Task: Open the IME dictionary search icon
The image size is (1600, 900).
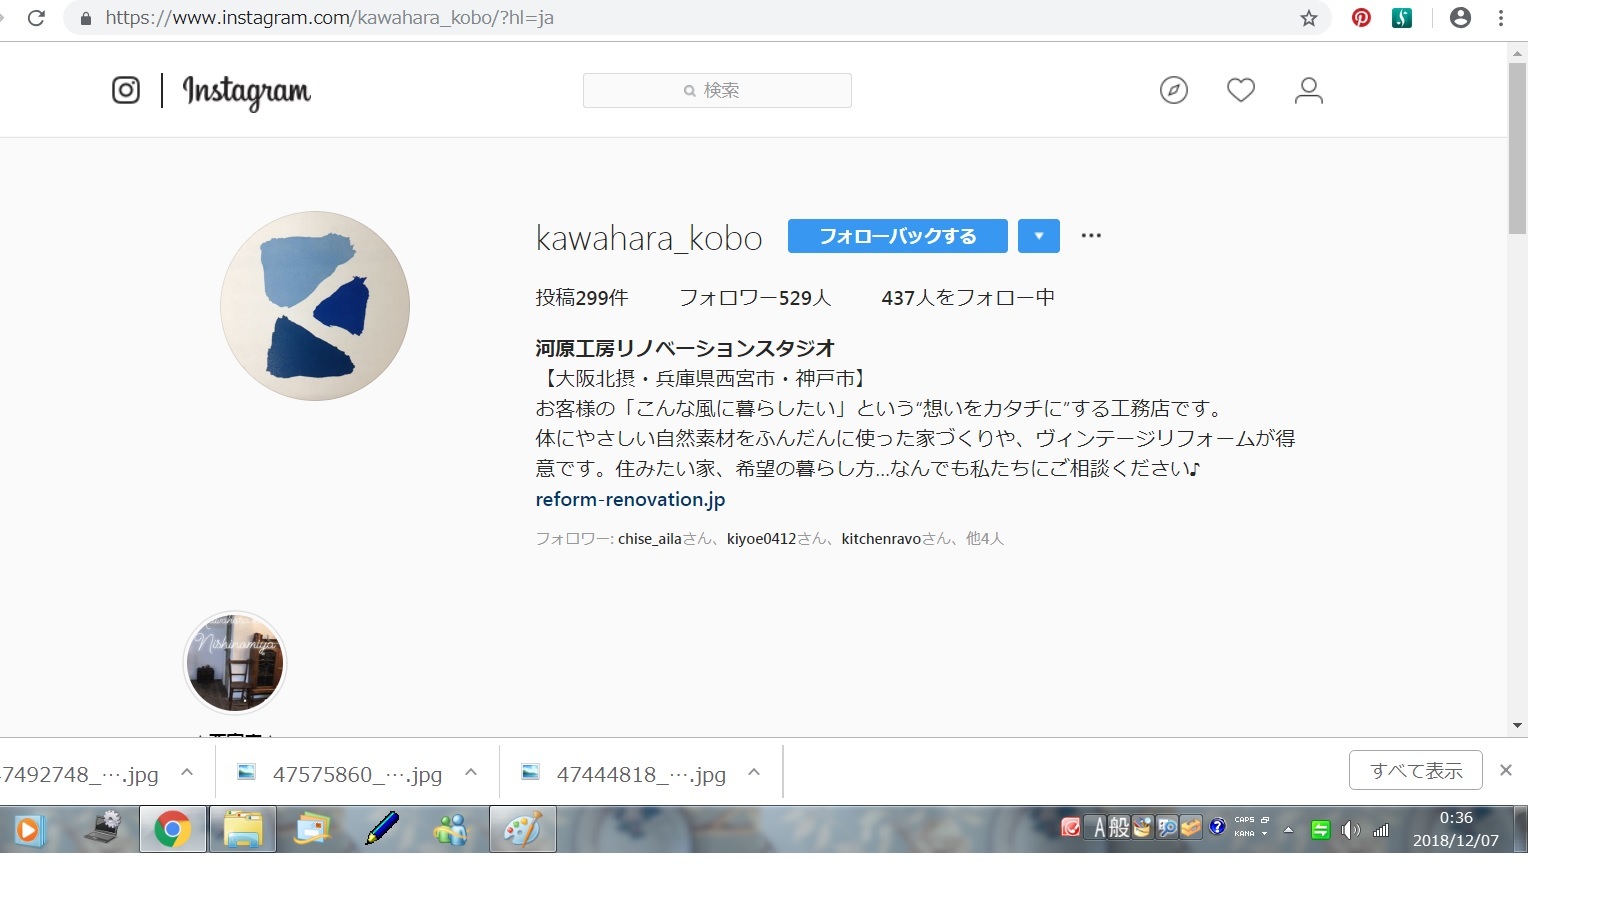Action: (x=1167, y=828)
